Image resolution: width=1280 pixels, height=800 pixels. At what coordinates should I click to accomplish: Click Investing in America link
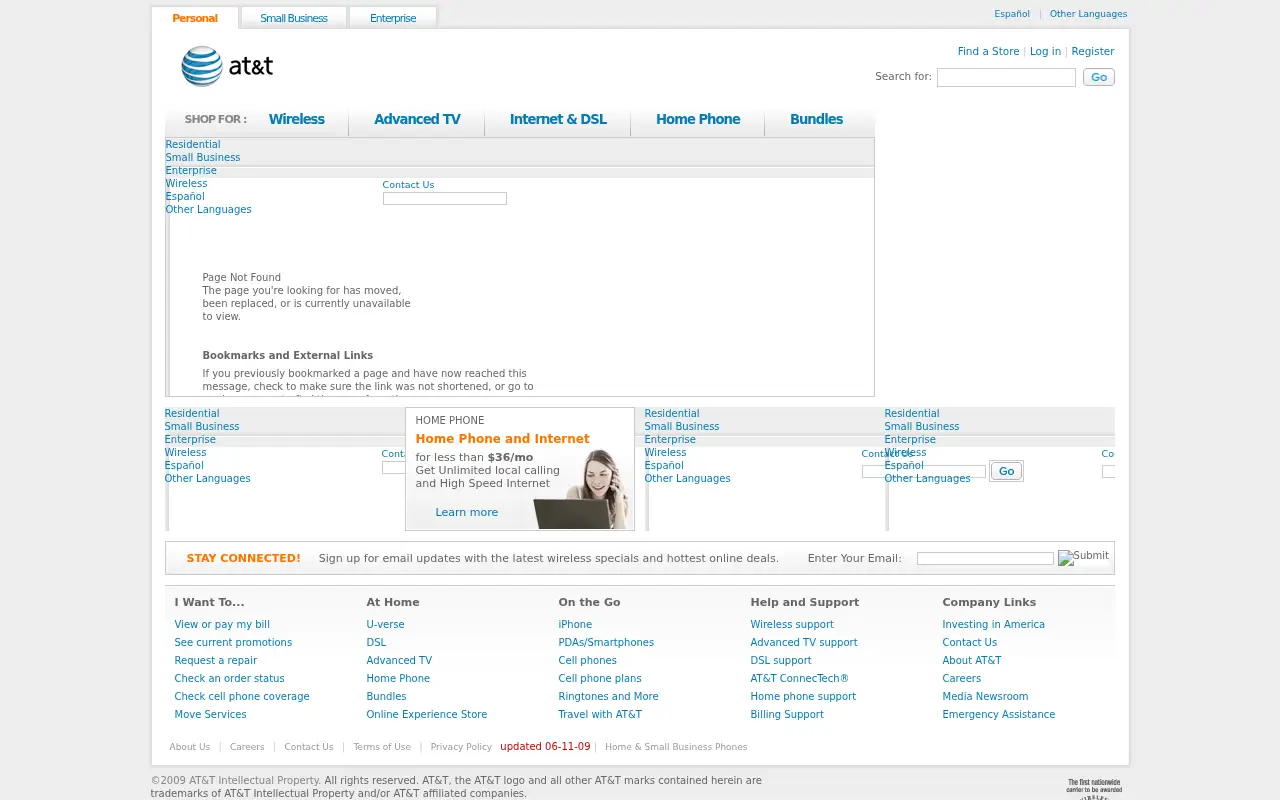click(x=993, y=624)
